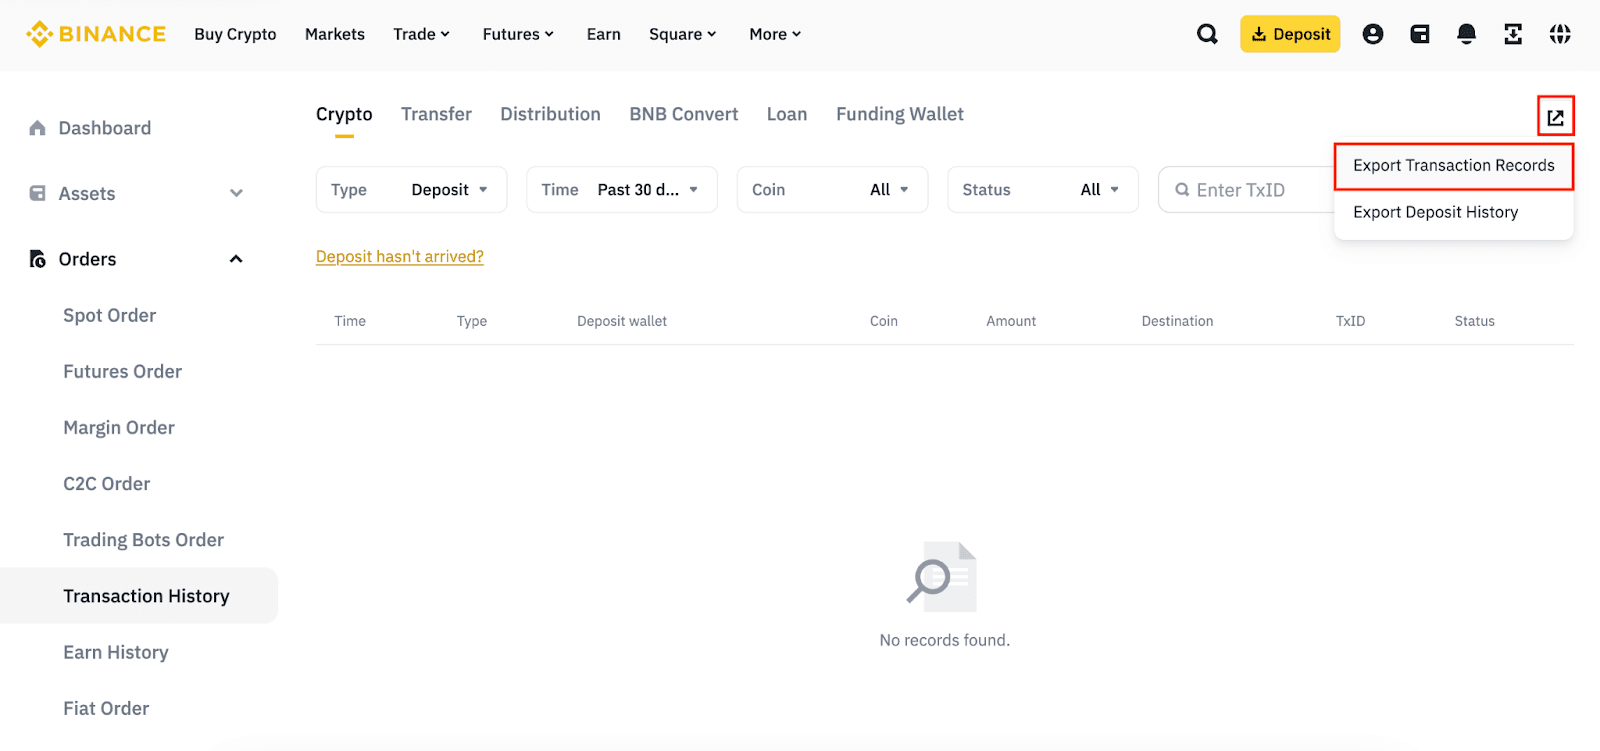
Task: Click the 'Deposit hasn't arrived?' link
Action: pyautogui.click(x=400, y=257)
